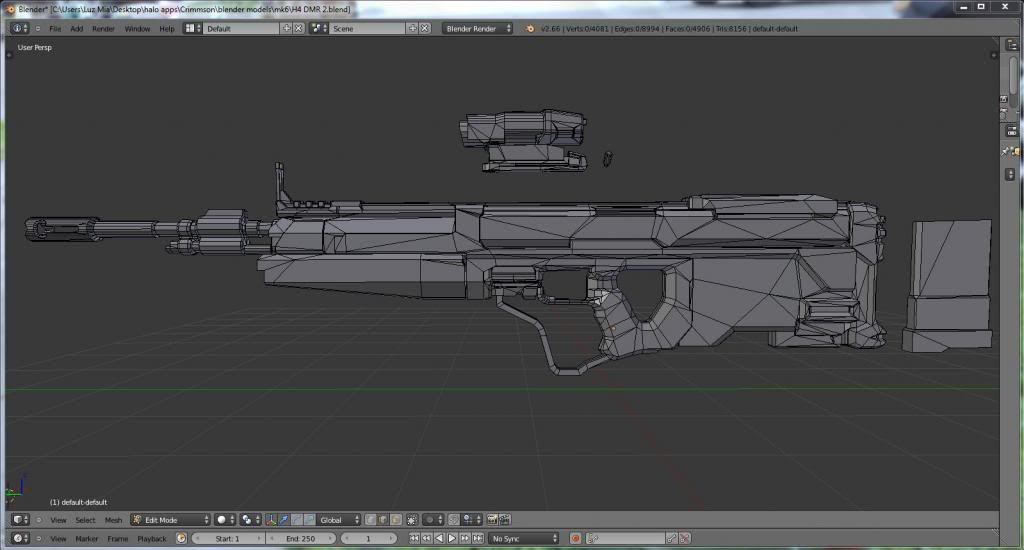Open the Marker menu

(87, 538)
